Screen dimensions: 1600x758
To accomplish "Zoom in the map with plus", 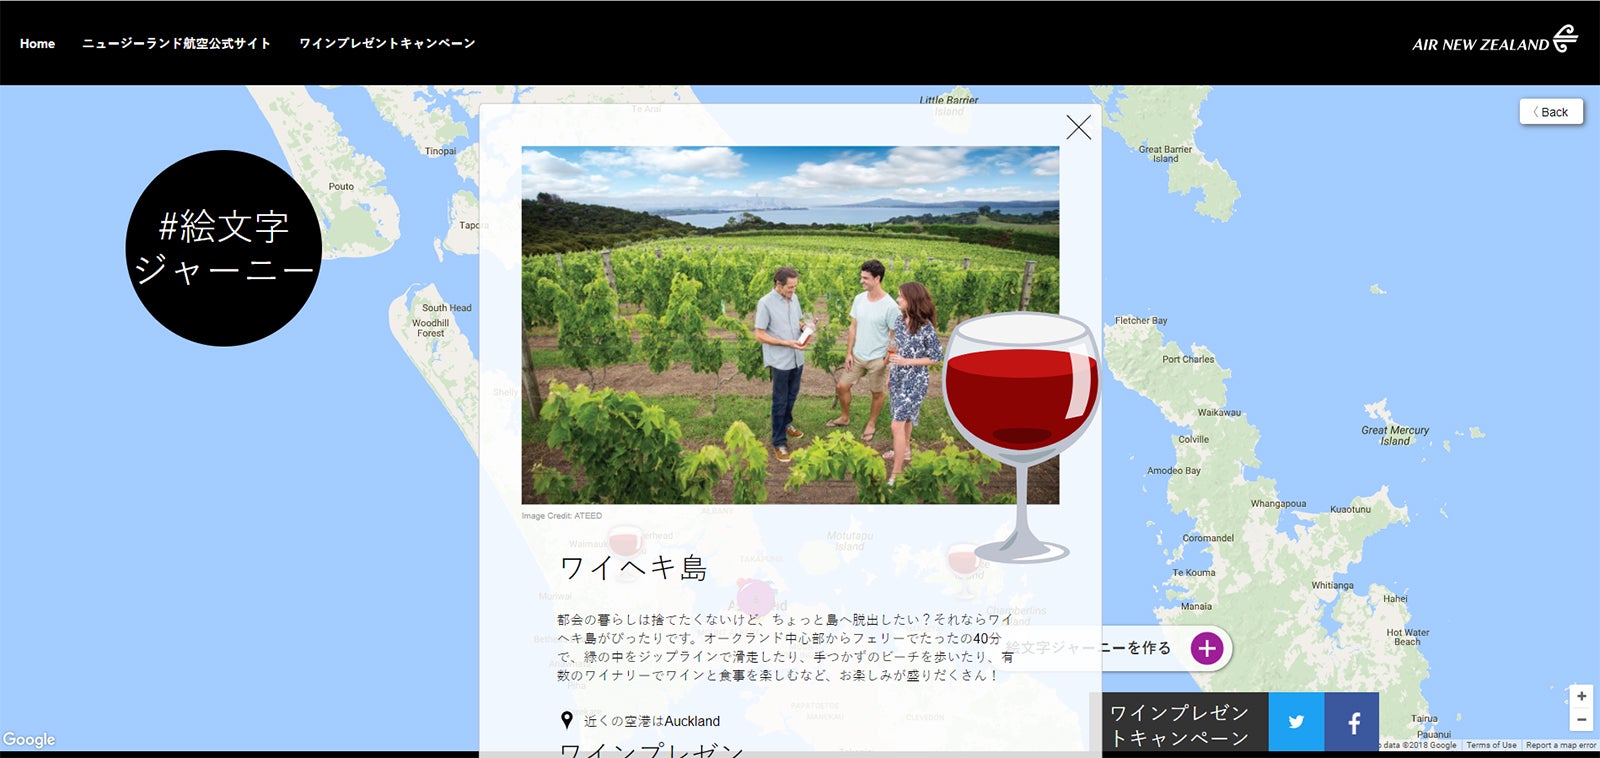I will 1581,696.
